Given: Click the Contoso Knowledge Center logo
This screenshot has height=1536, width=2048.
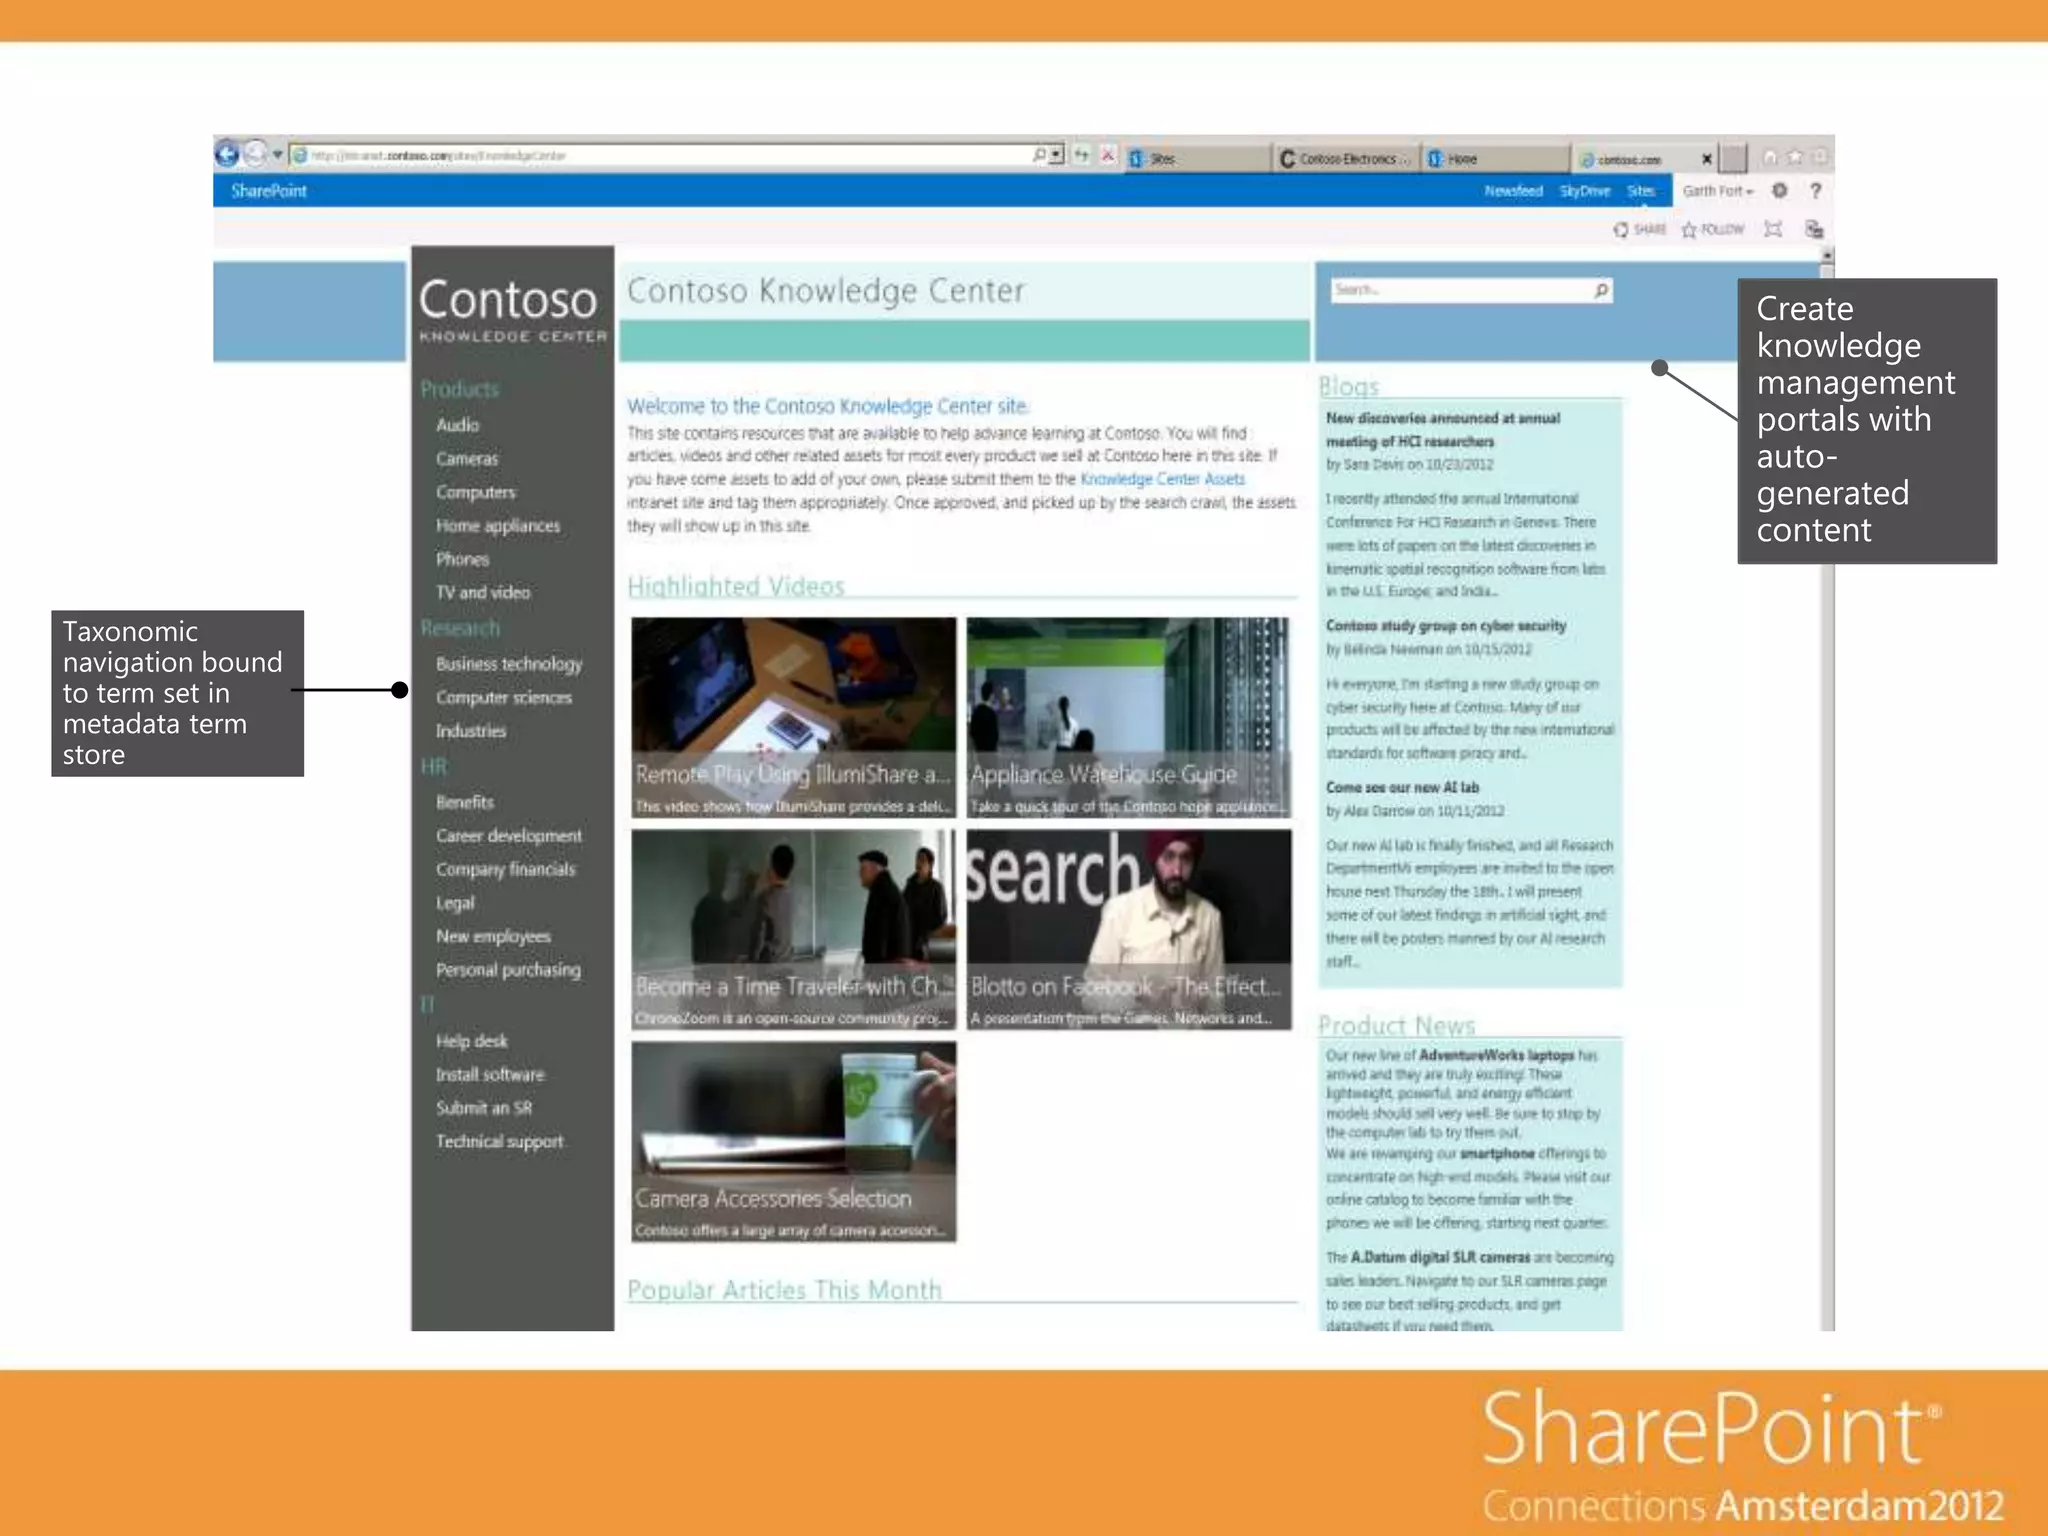Looking at the screenshot, I should pyautogui.click(x=512, y=310).
